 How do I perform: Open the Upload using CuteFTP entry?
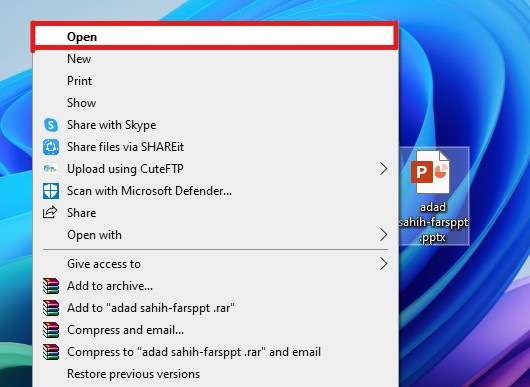(215, 169)
